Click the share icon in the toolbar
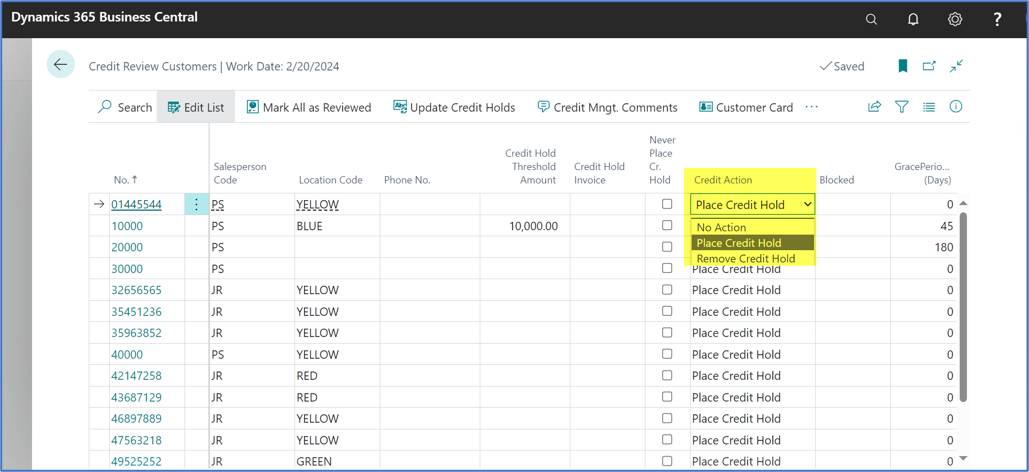Image resolution: width=1029 pixels, height=472 pixels. point(874,106)
